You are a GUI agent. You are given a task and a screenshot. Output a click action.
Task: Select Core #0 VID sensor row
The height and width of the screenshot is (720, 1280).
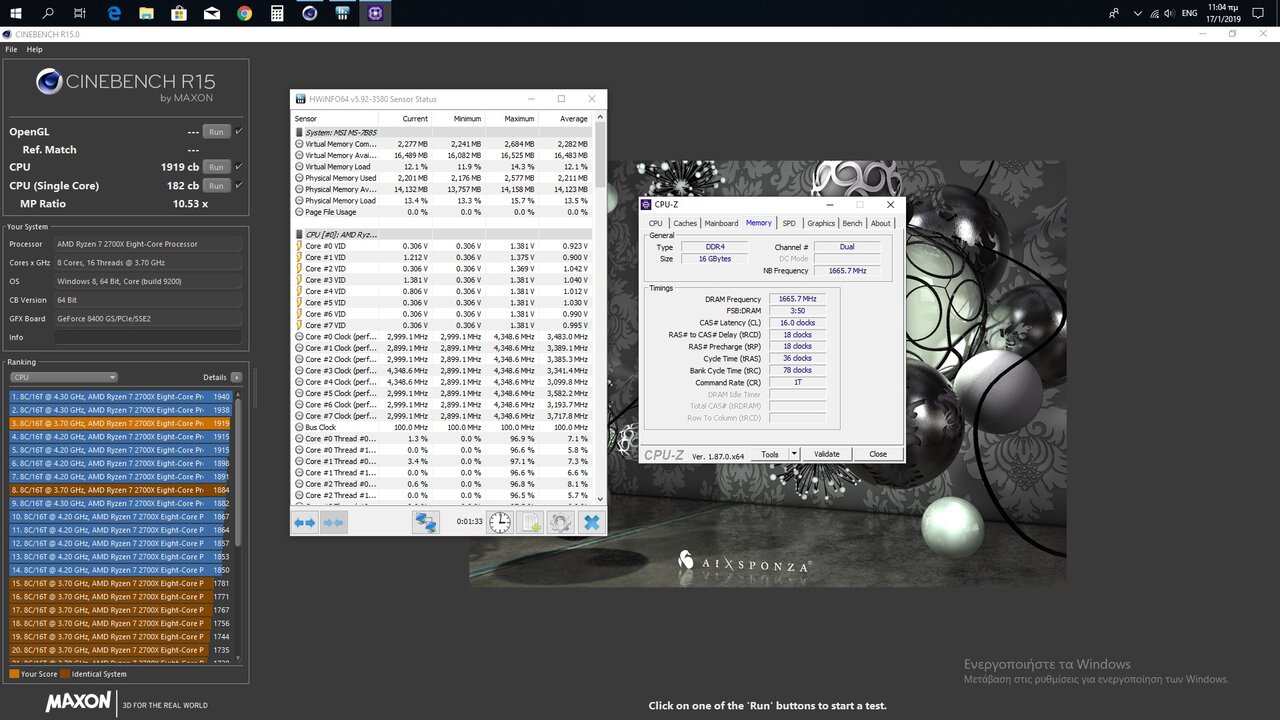point(442,246)
